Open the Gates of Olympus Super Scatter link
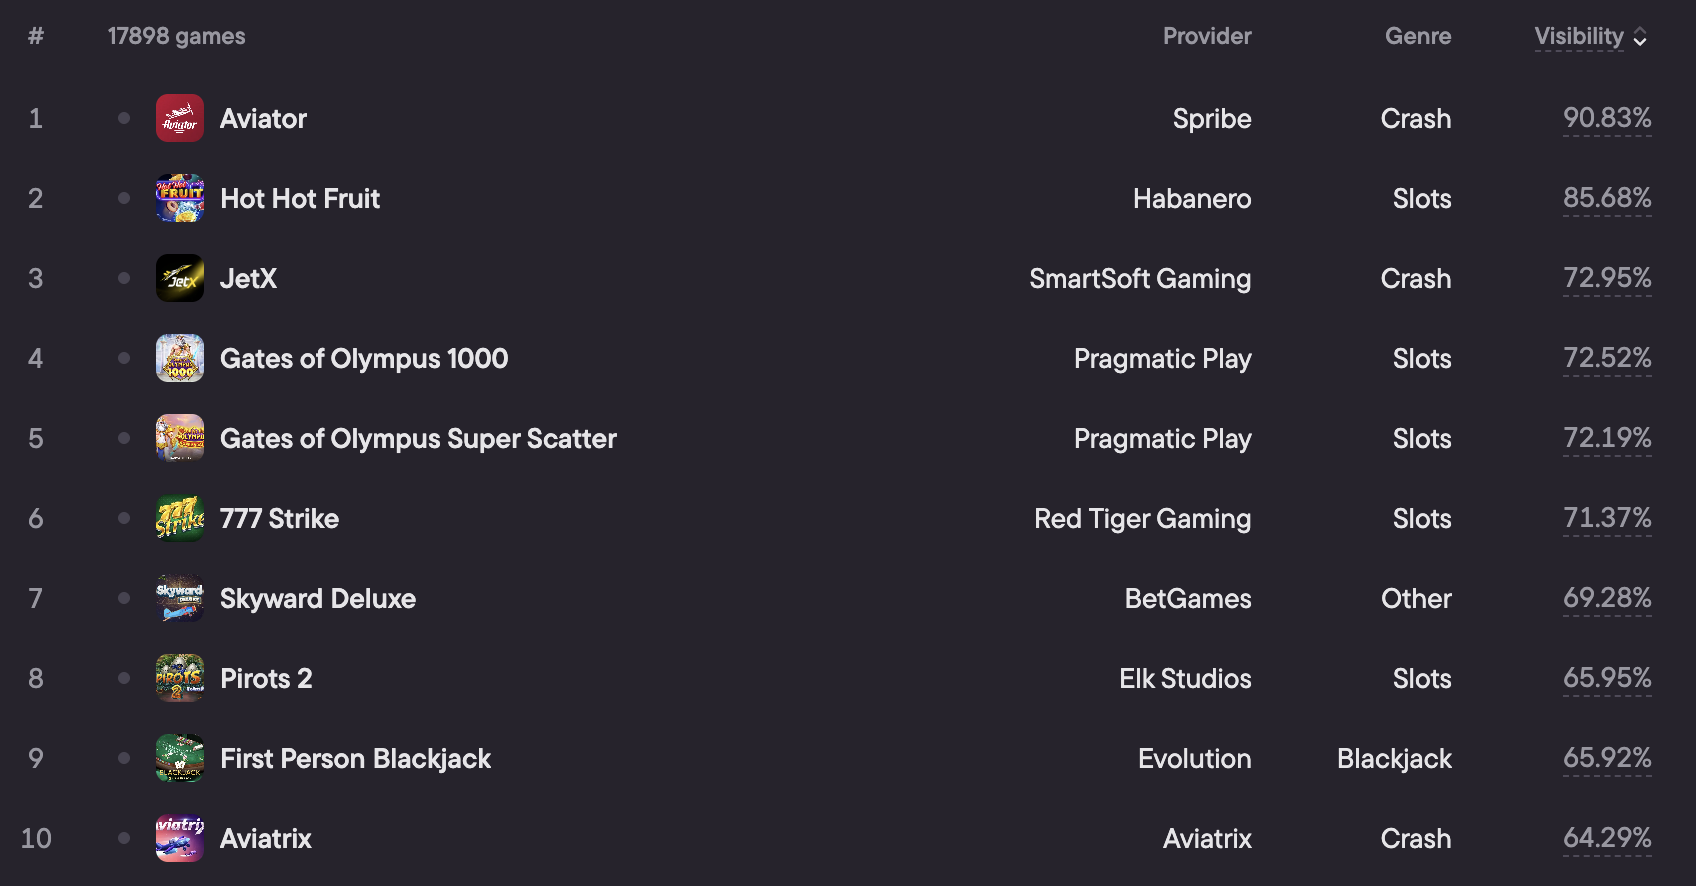1696x886 pixels. click(418, 438)
